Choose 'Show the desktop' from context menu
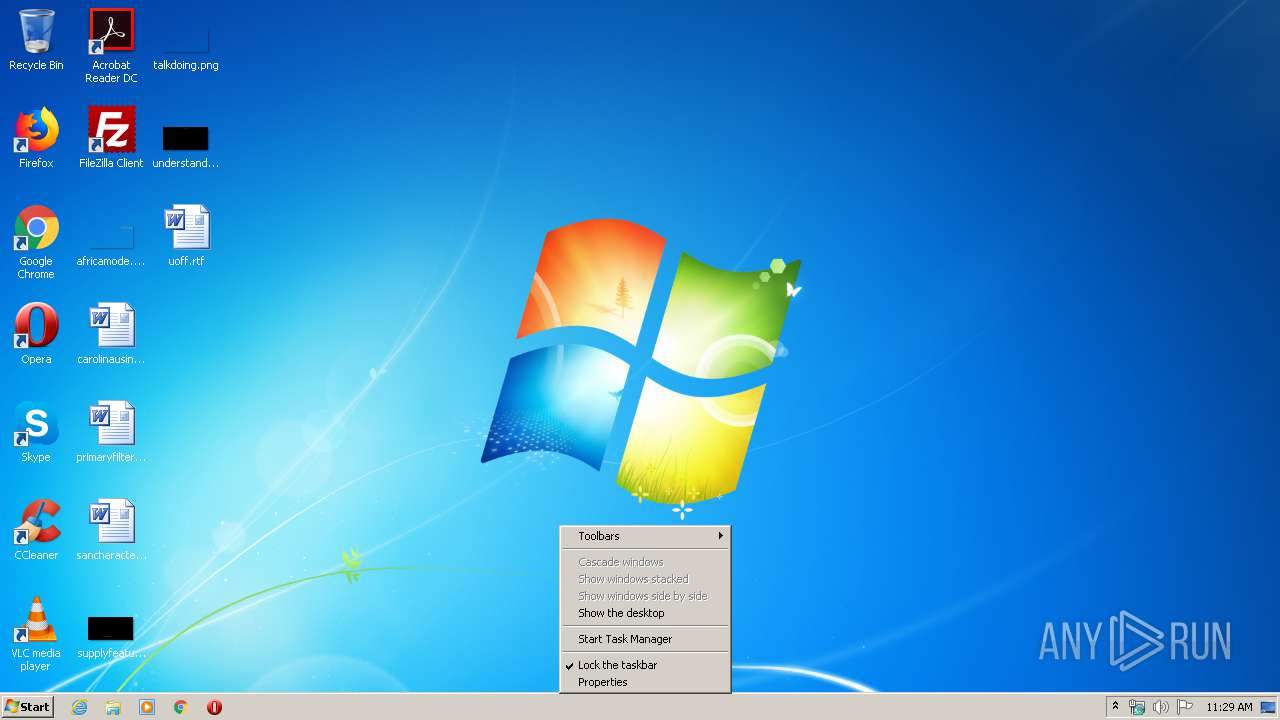This screenshot has width=1280, height=720. tap(645, 613)
